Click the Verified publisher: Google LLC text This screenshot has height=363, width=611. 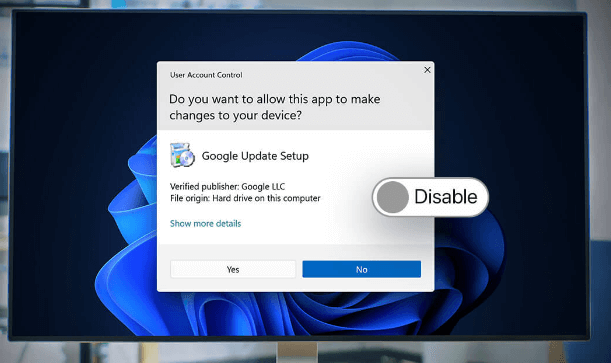click(x=227, y=187)
